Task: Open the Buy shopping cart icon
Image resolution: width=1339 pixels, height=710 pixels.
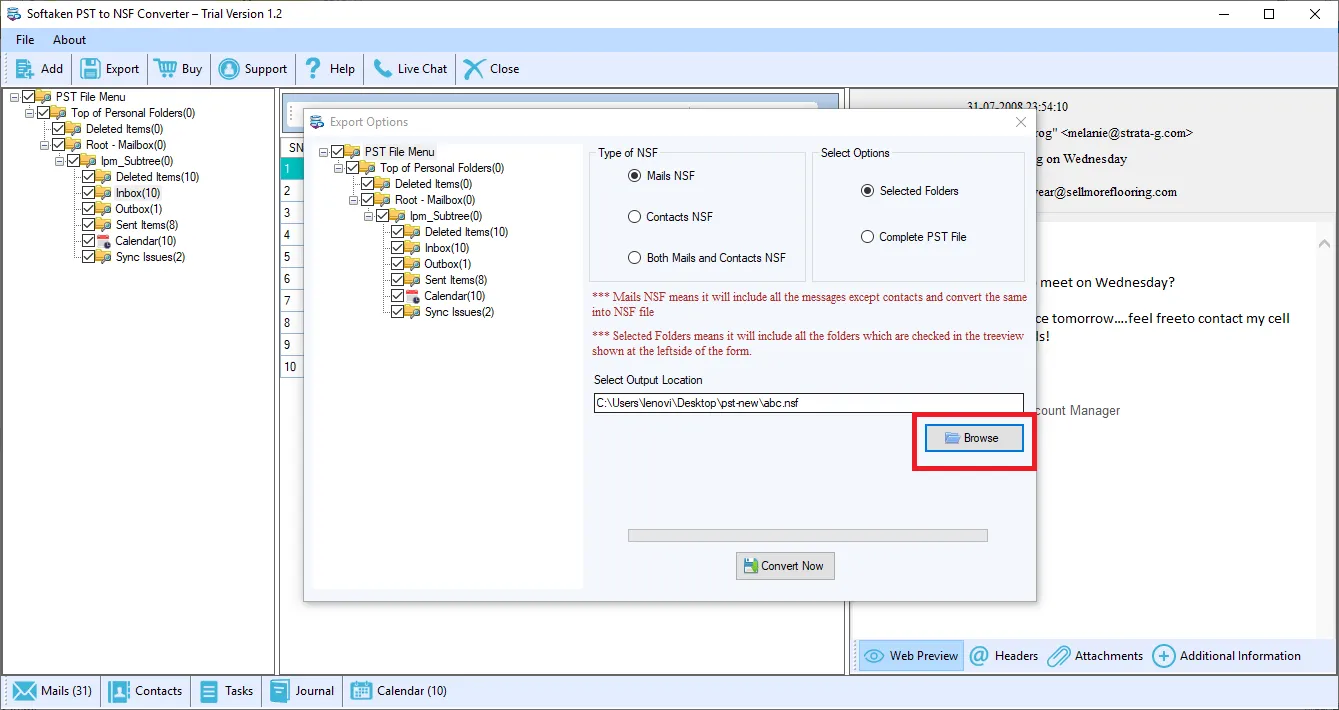Action: (165, 69)
